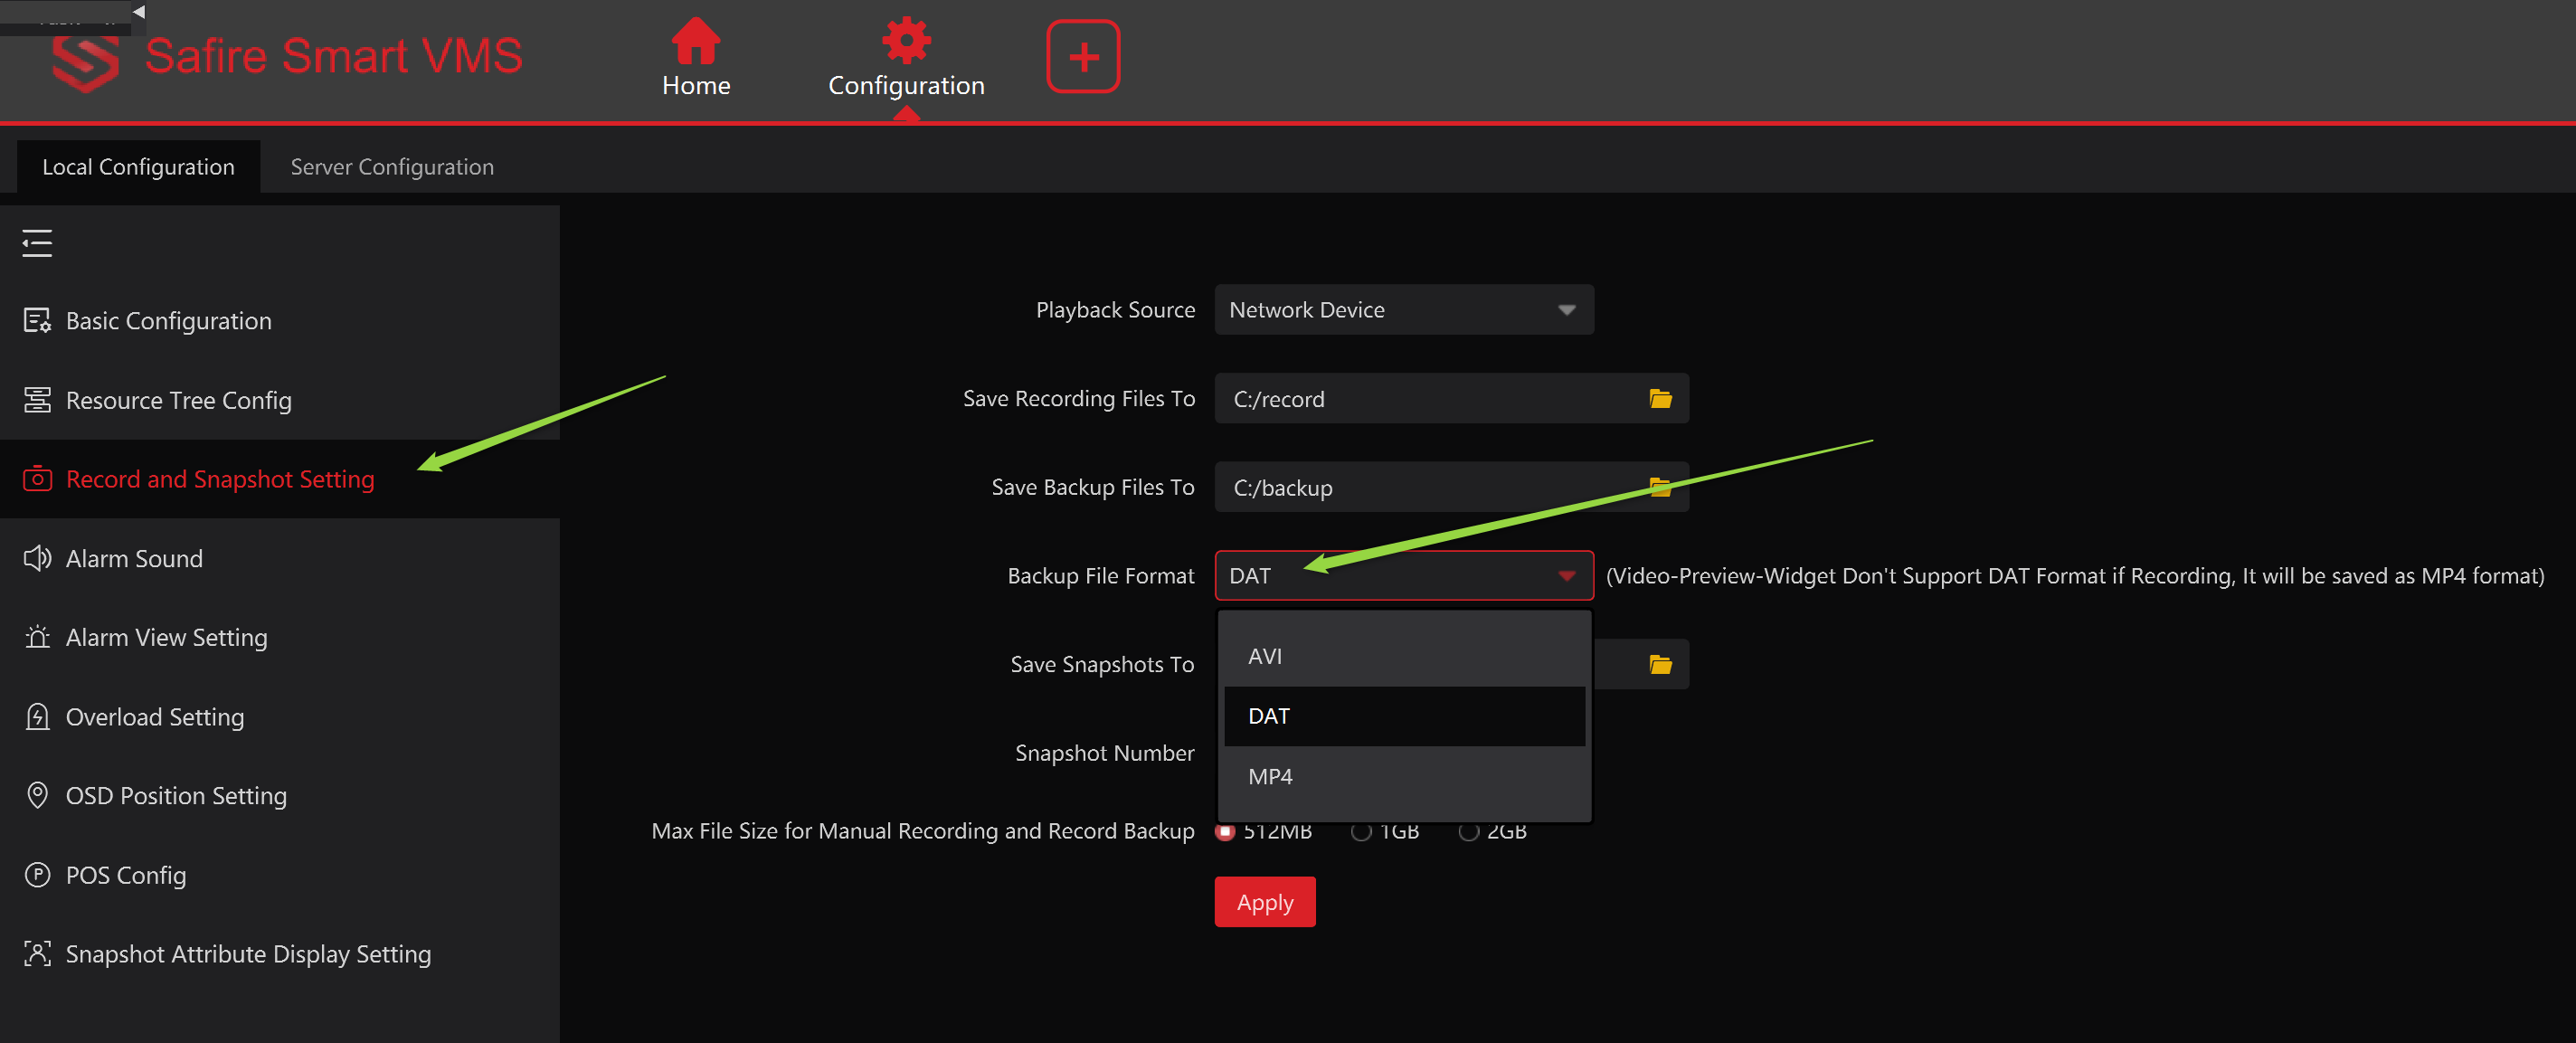Click the Snapshot Attribute Display icon
Screen dimensions: 2576x1043
[37, 954]
